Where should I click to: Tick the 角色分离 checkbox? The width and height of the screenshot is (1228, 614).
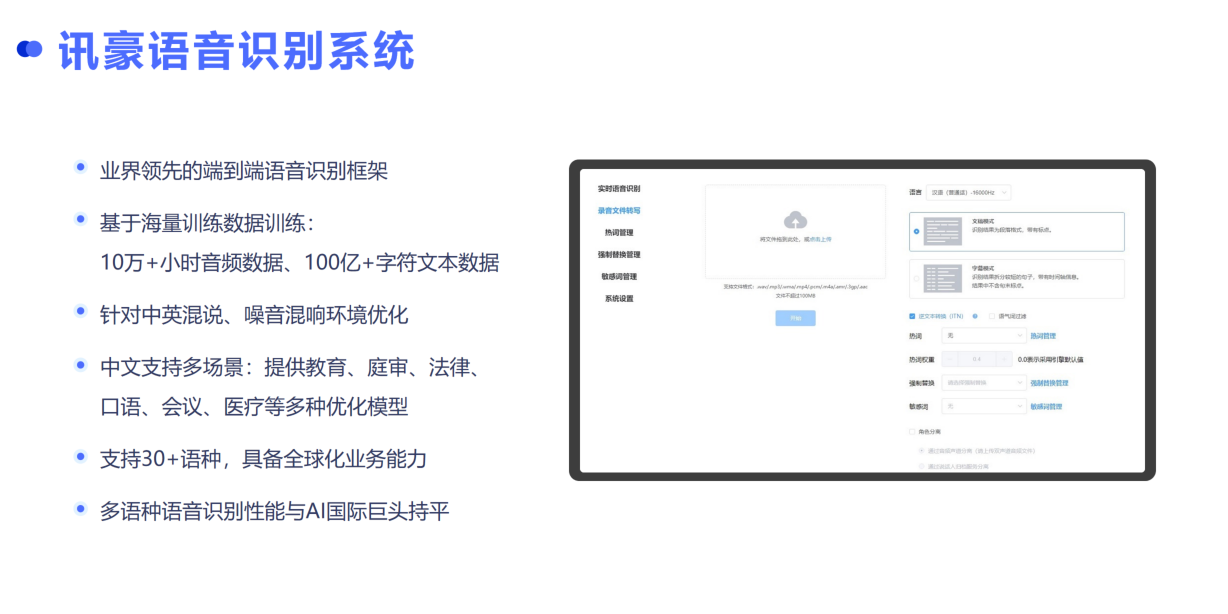[912, 432]
